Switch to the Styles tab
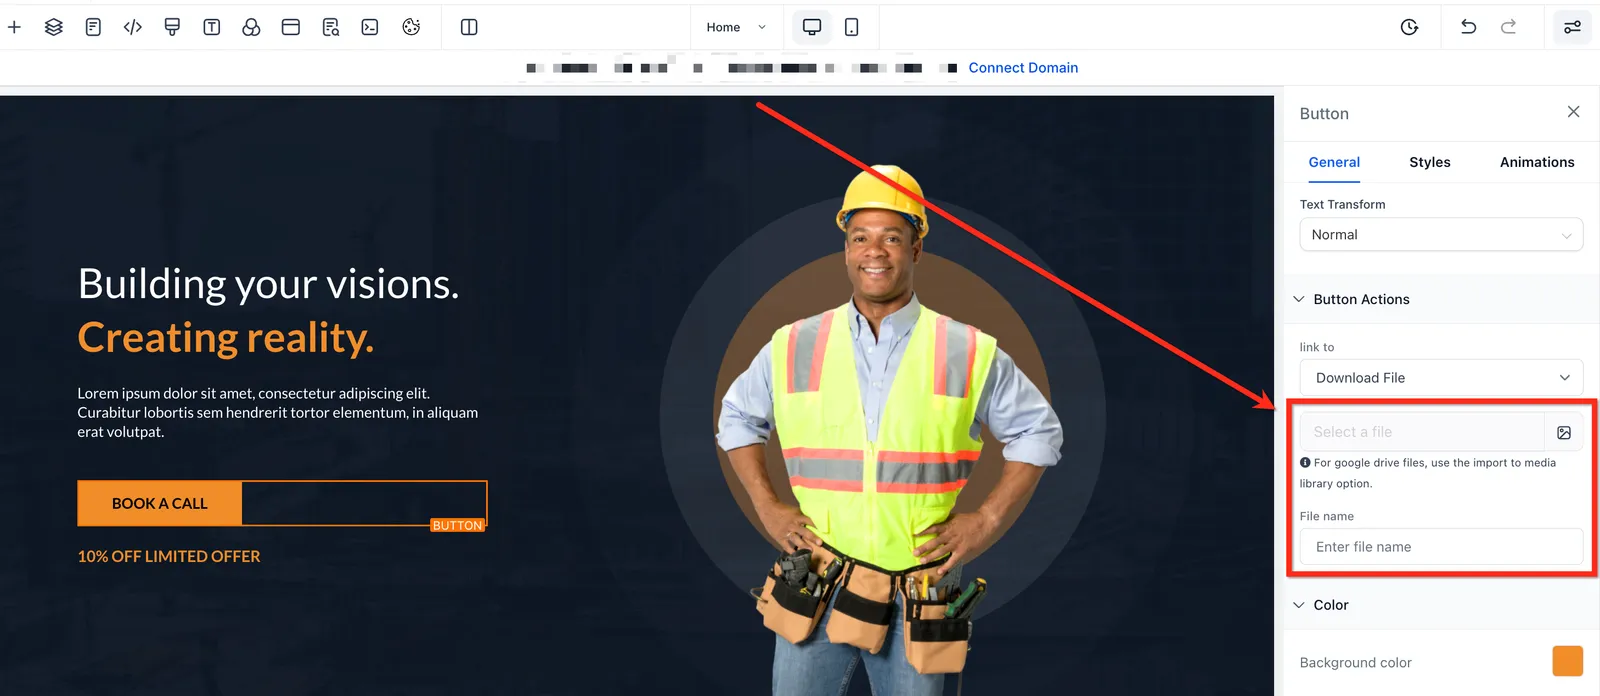The image size is (1600, 696). point(1430,162)
